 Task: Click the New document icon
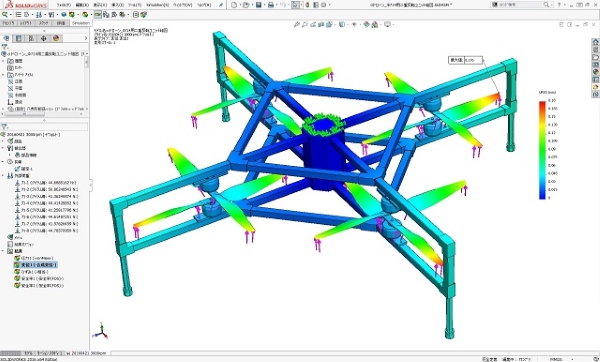click(x=234, y=5)
